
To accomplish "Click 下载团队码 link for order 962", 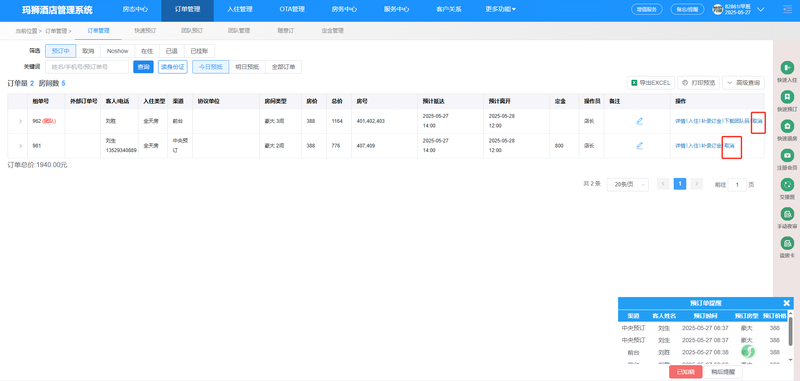I will click(x=737, y=121).
